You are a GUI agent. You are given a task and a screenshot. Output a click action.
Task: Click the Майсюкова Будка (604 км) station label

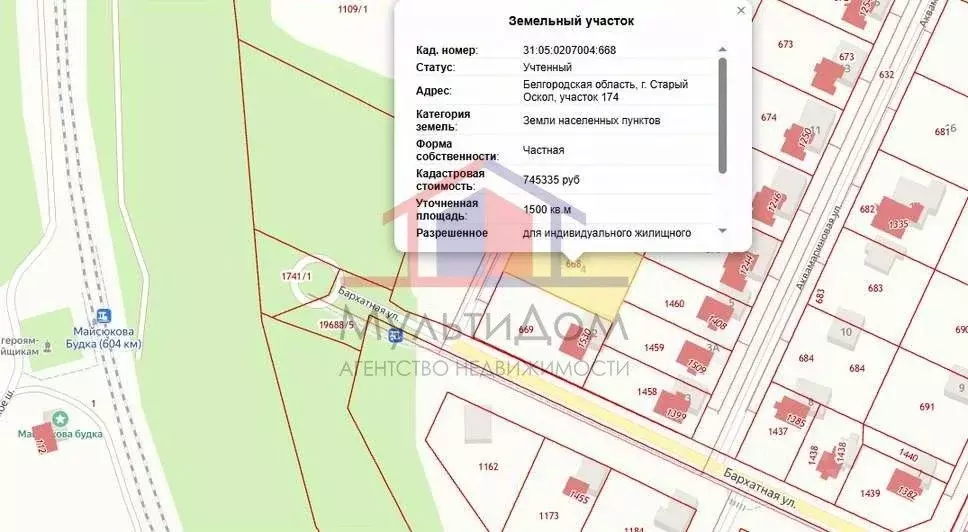(x=105, y=338)
